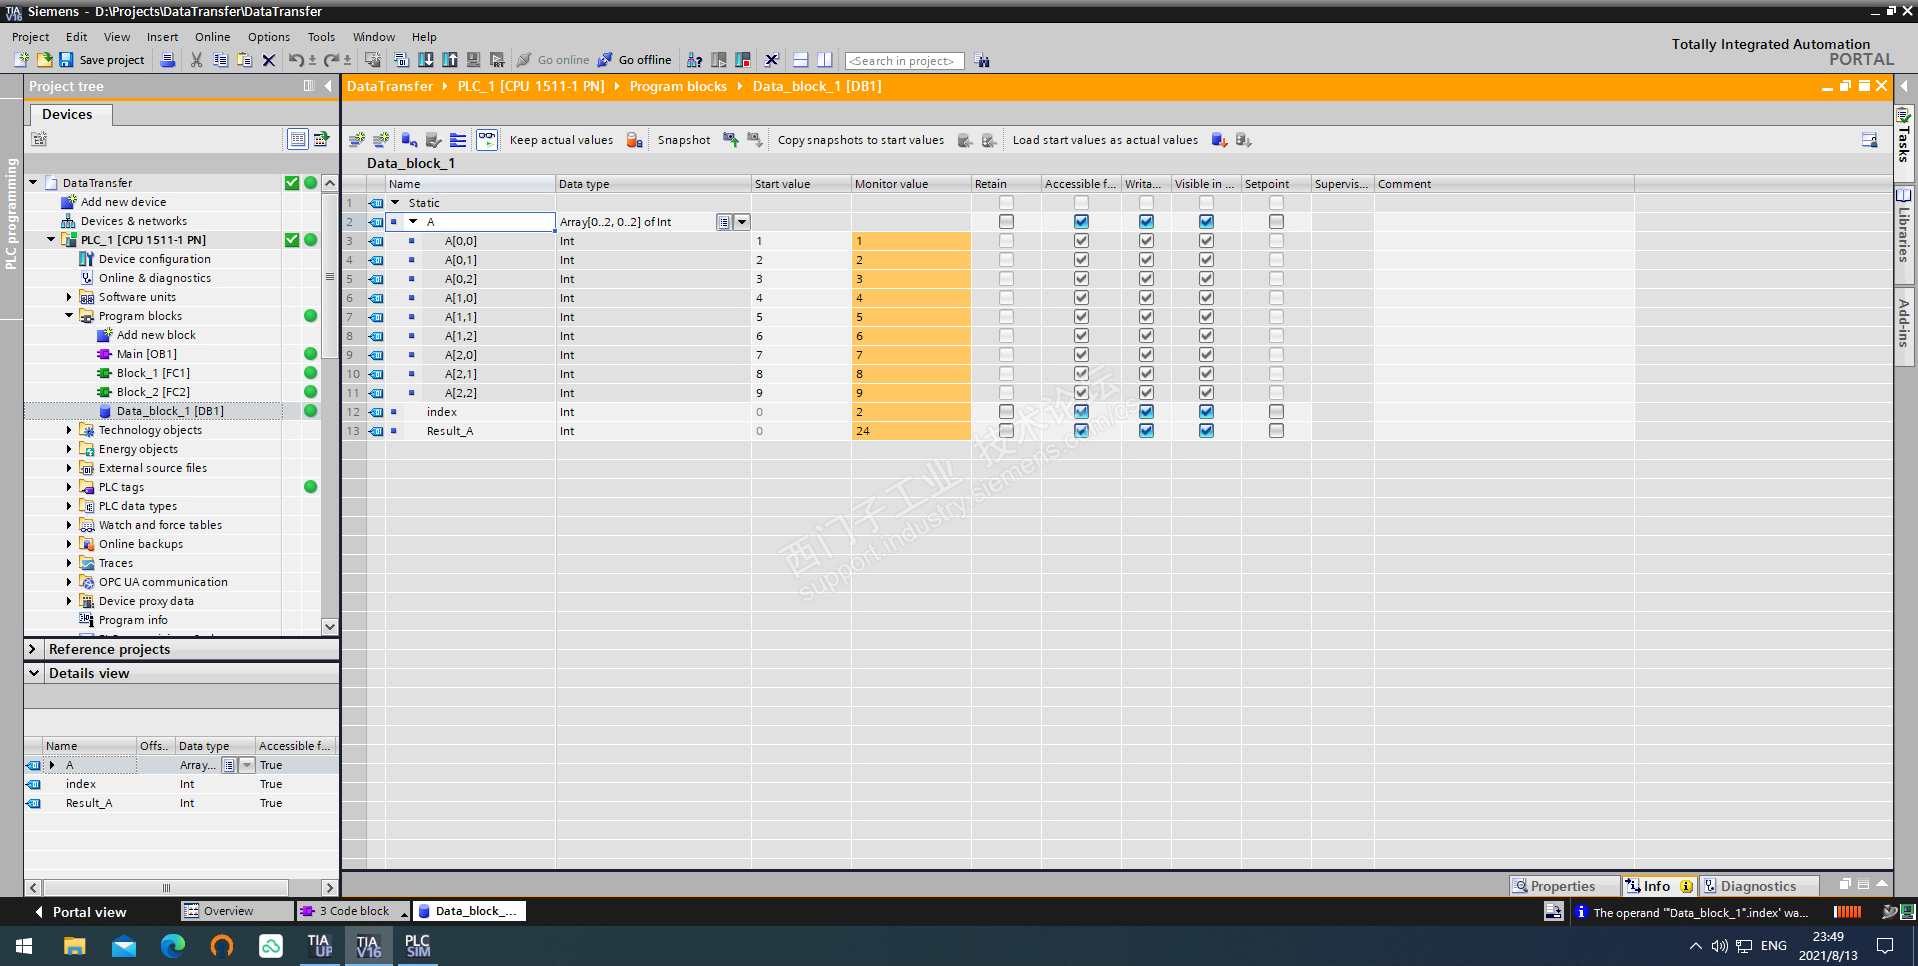The image size is (1918, 966).
Task: Switch to the Diagnostics tab
Action: (1757, 886)
